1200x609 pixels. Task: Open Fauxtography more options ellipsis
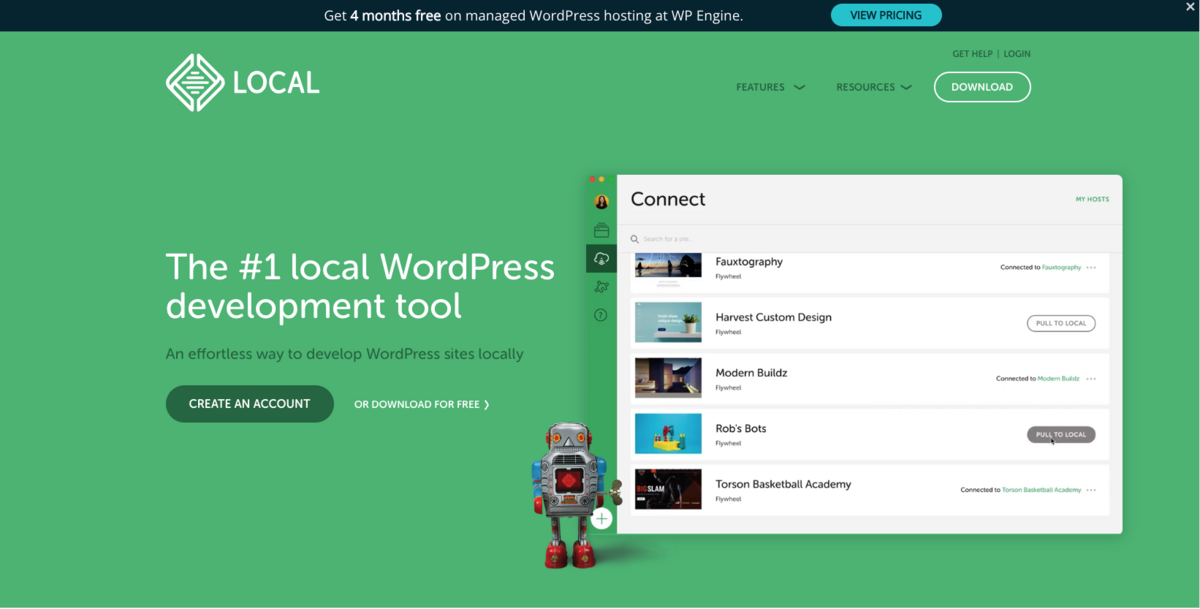click(1091, 268)
